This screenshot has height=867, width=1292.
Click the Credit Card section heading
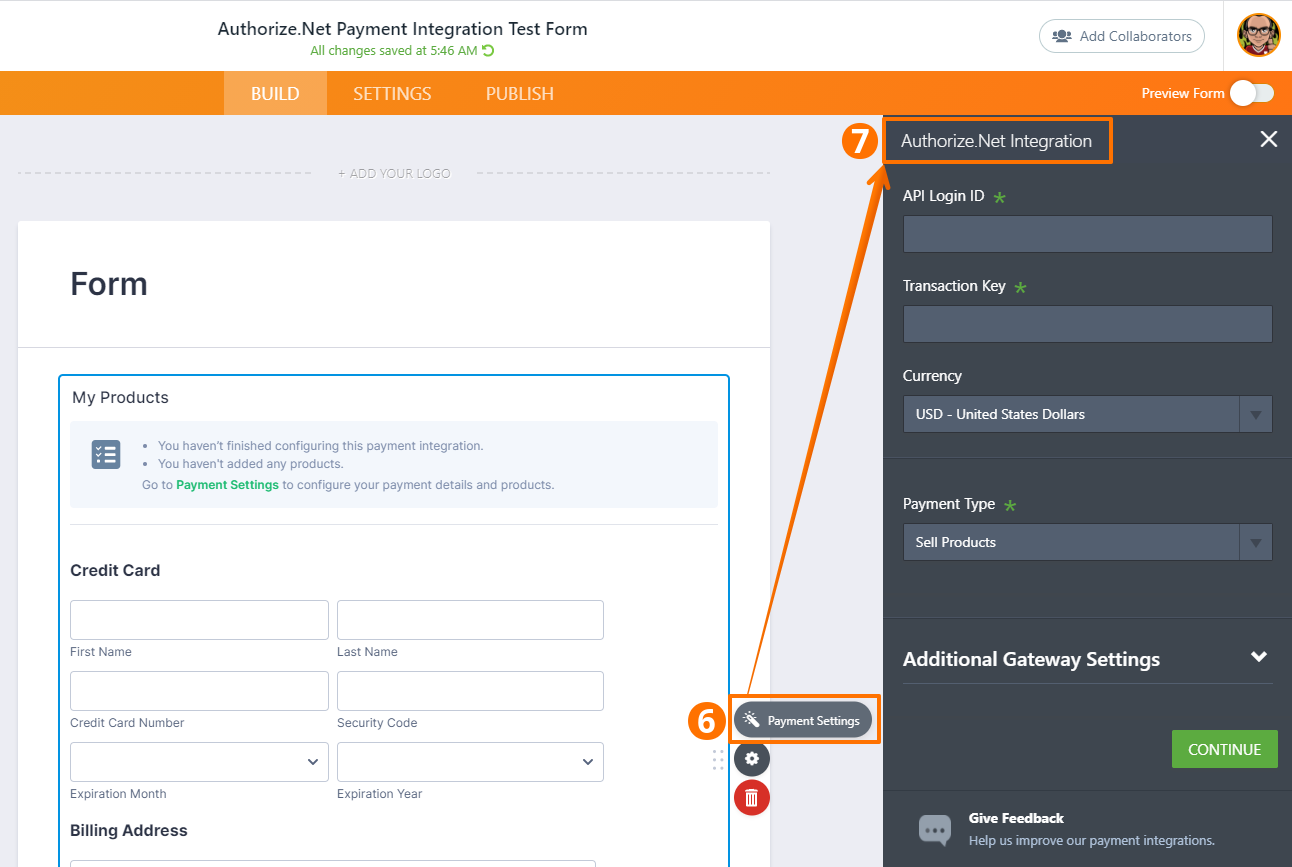click(x=115, y=570)
